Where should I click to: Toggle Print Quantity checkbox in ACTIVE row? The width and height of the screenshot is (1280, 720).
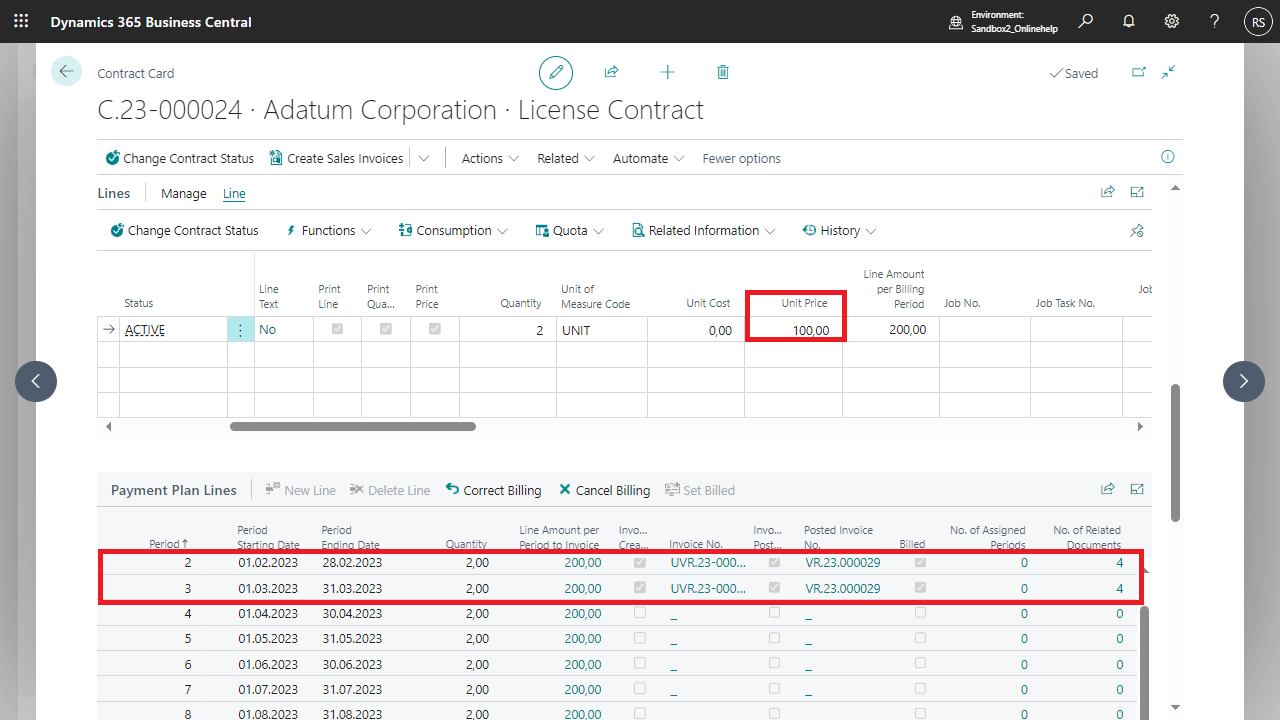tap(386, 329)
